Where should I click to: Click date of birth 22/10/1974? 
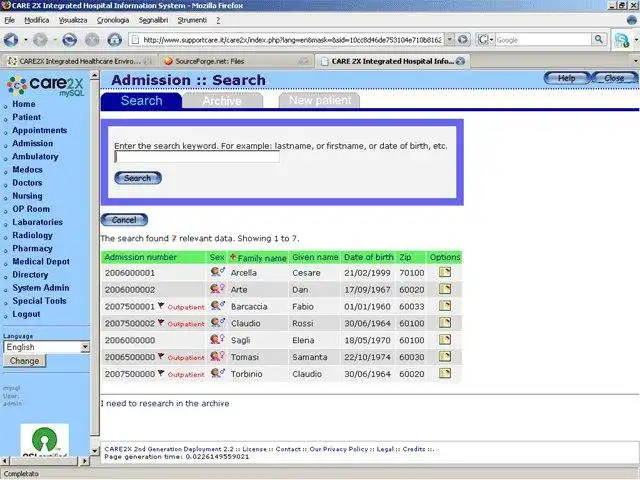pos(367,357)
